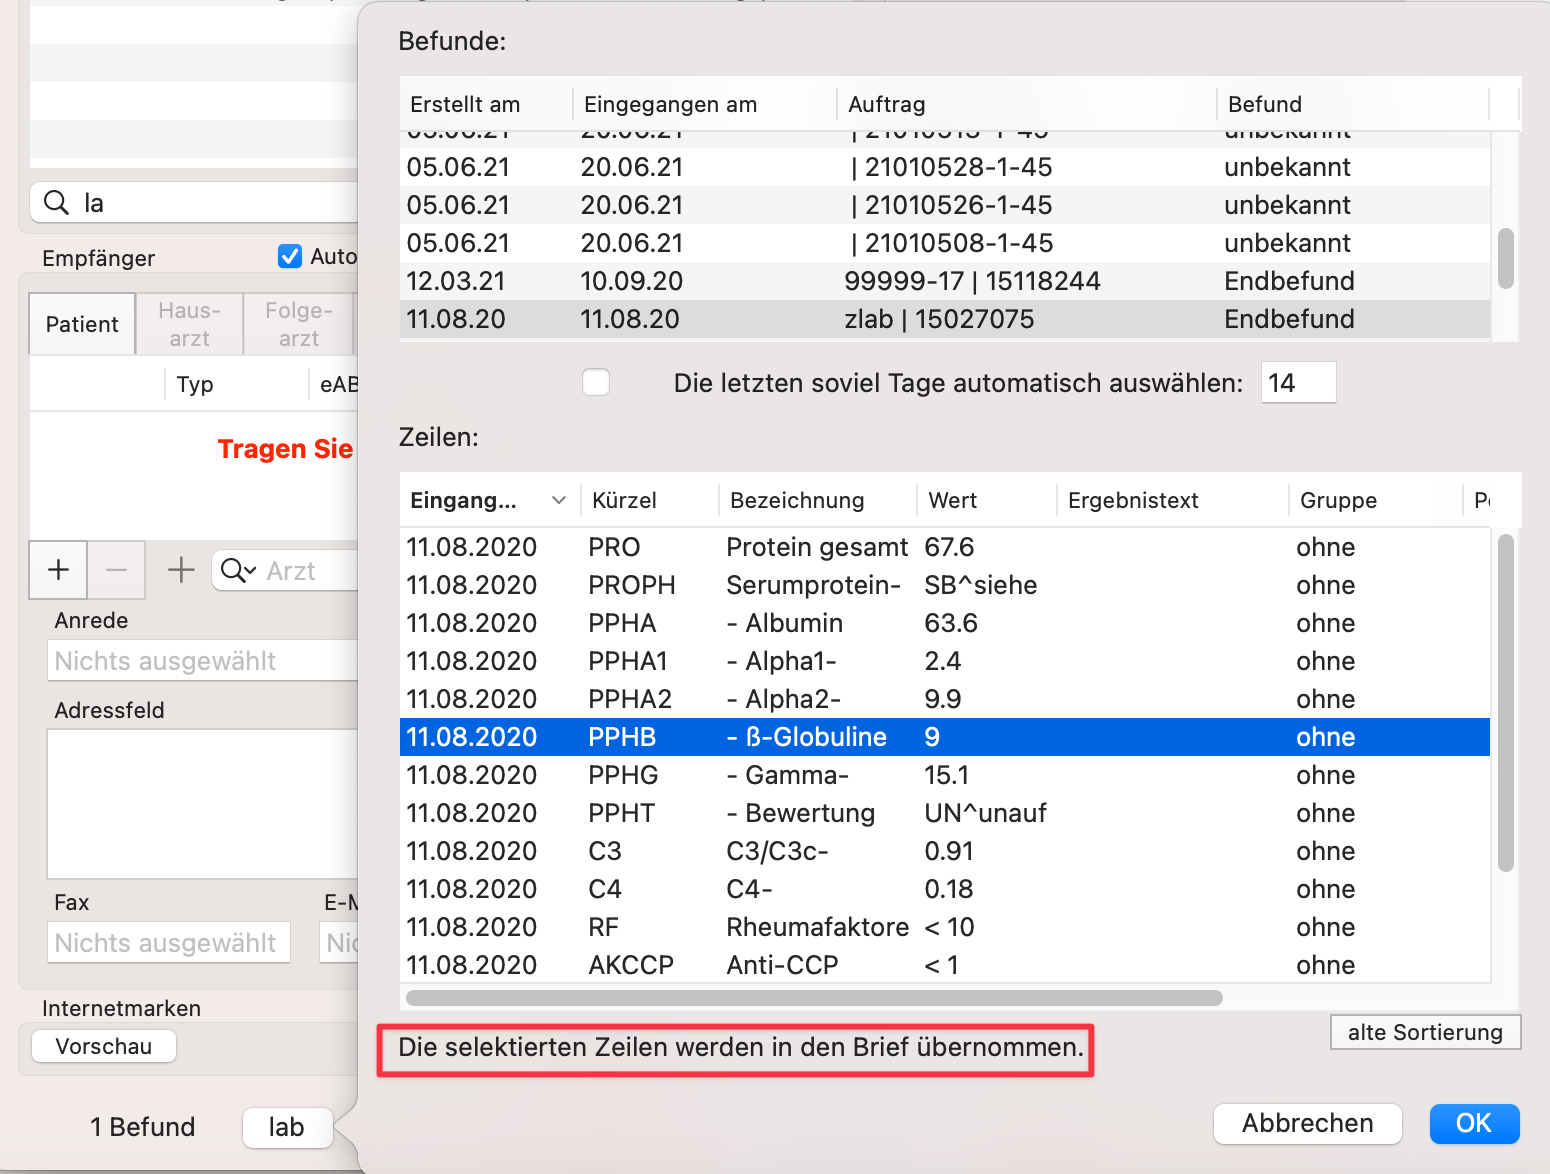Click the Eingegangen am column header
Viewport: 1550px width, 1174px height.
pyautogui.click(x=705, y=104)
